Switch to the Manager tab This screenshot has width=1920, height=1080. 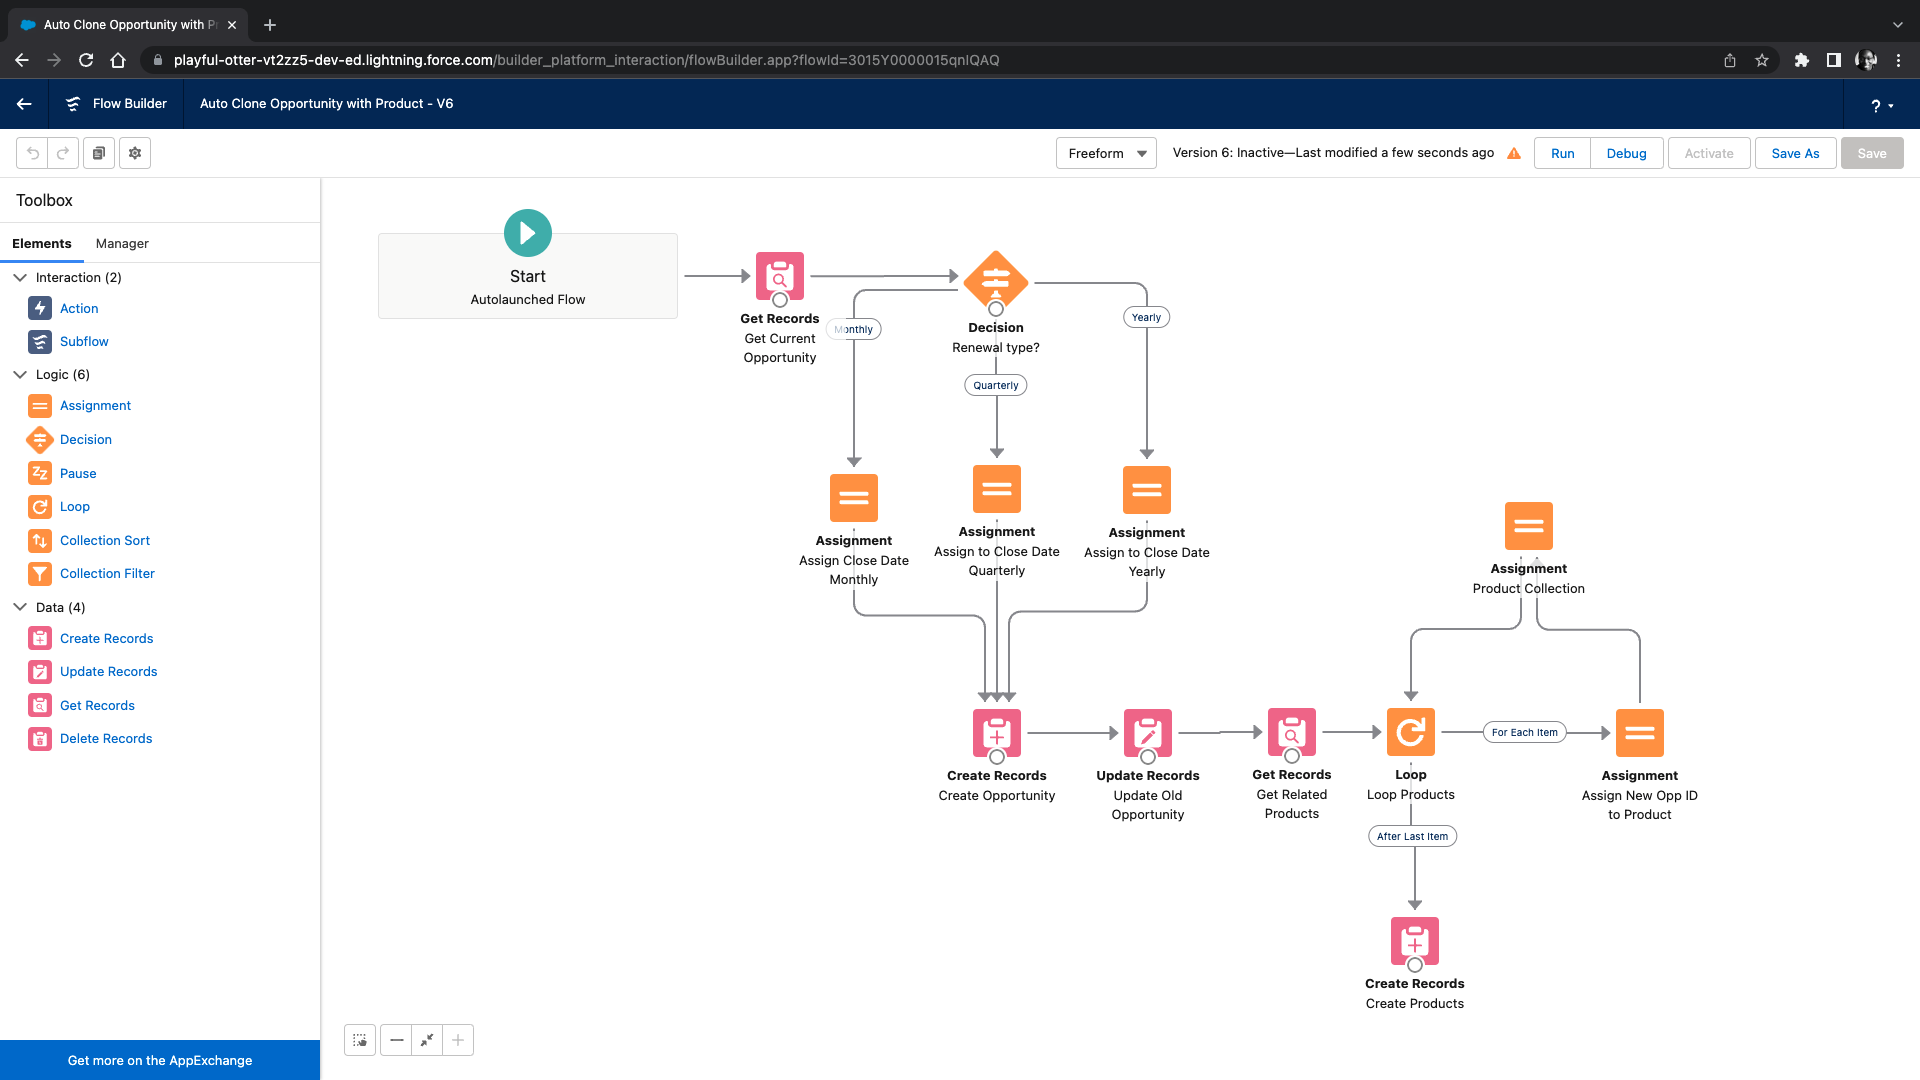[x=121, y=243]
